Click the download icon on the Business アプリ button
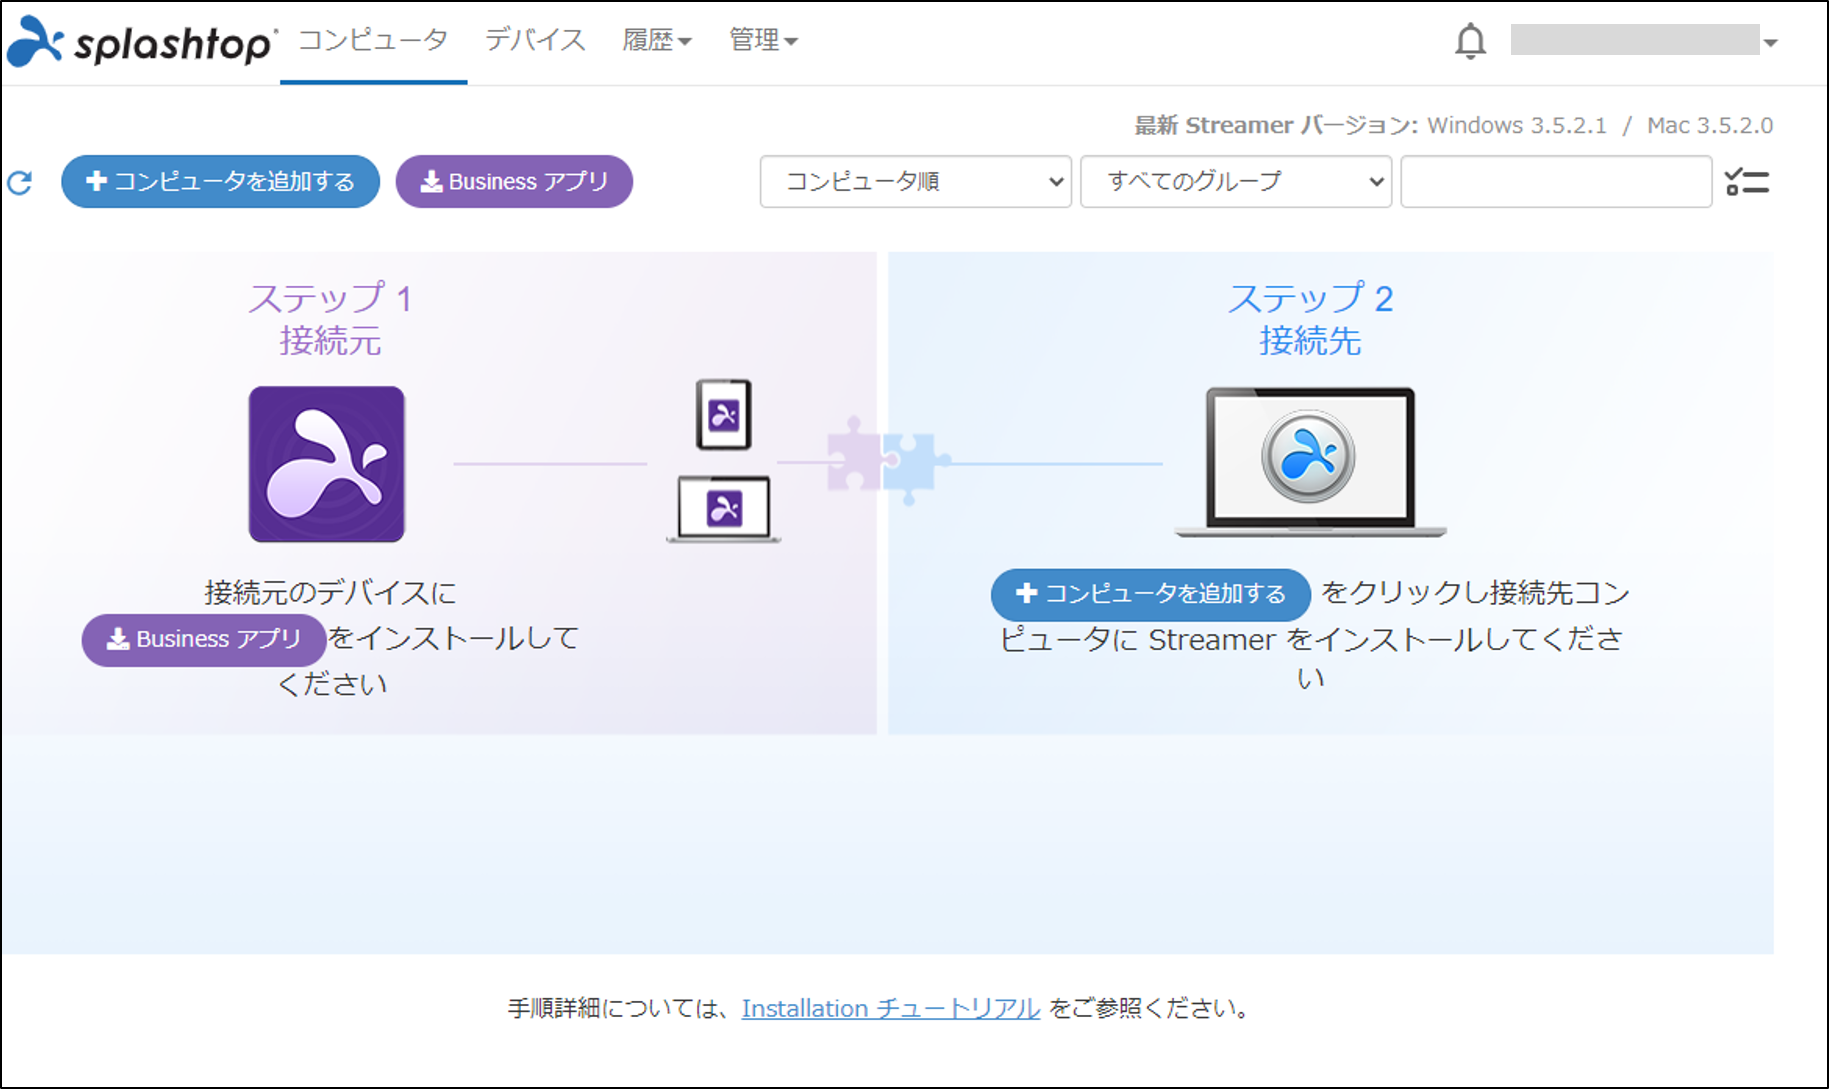This screenshot has width=1829, height=1089. [x=430, y=181]
